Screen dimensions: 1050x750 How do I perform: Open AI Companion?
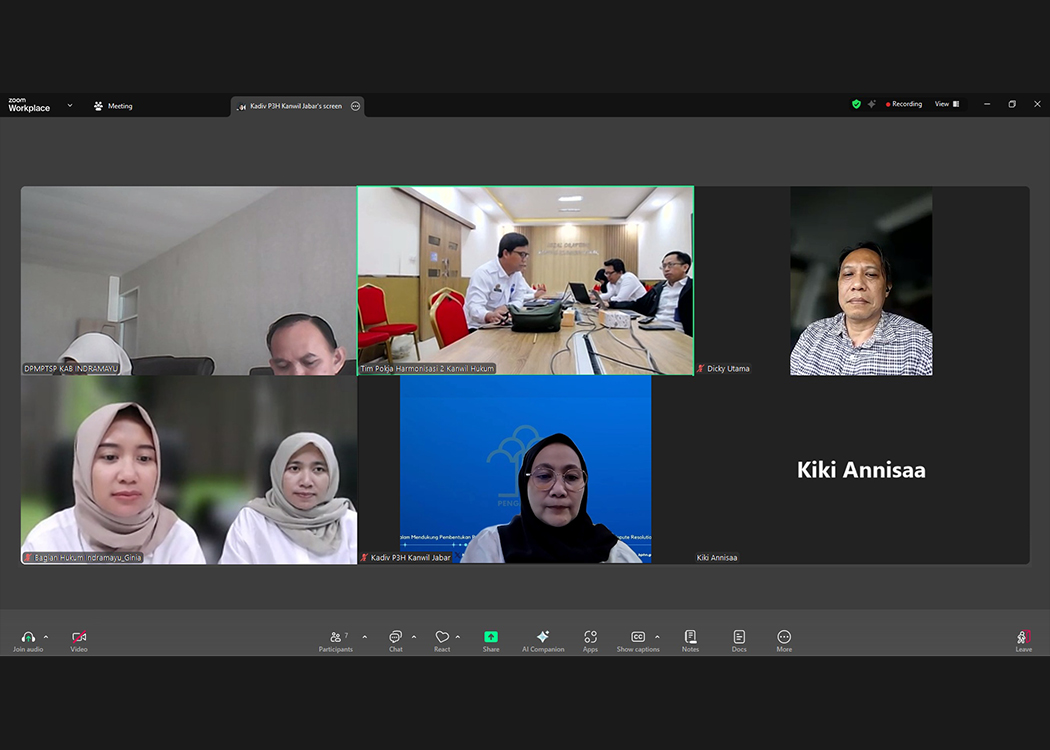pos(543,638)
